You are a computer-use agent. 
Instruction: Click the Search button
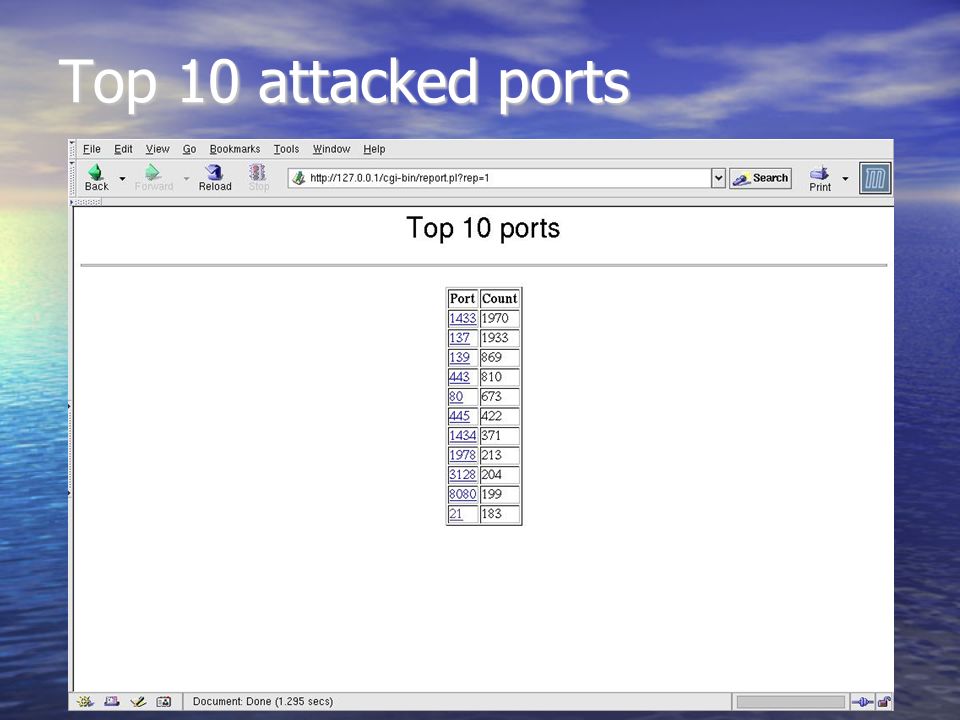coord(760,178)
